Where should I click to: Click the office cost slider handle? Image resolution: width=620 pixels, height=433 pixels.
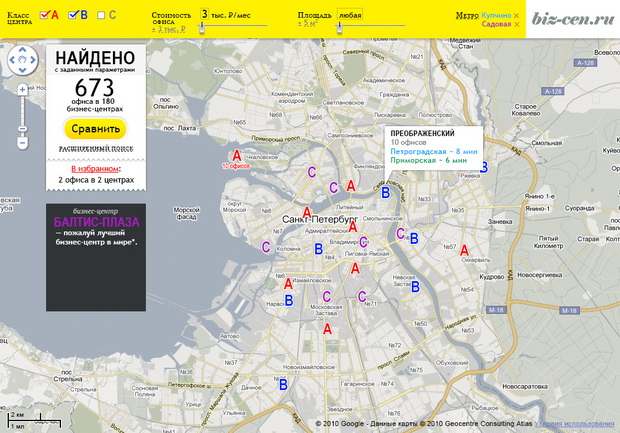point(202,27)
